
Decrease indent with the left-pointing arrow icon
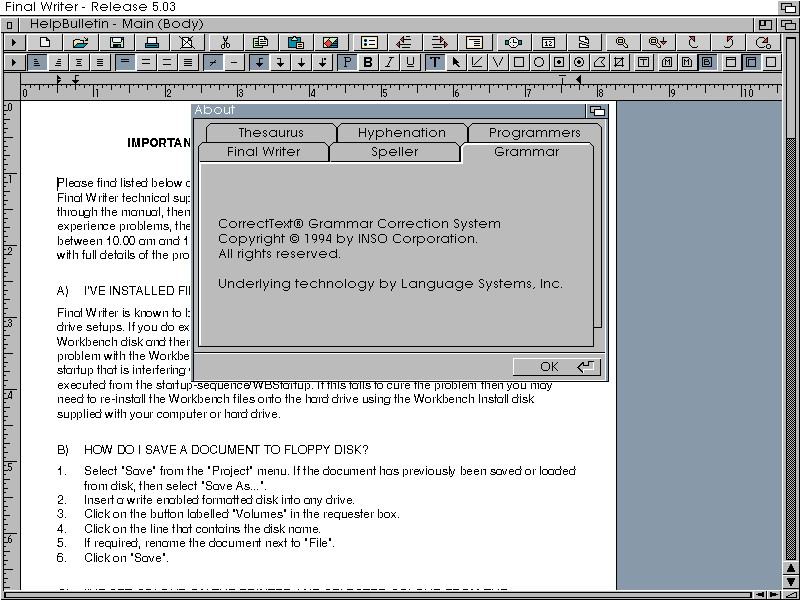(404, 42)
